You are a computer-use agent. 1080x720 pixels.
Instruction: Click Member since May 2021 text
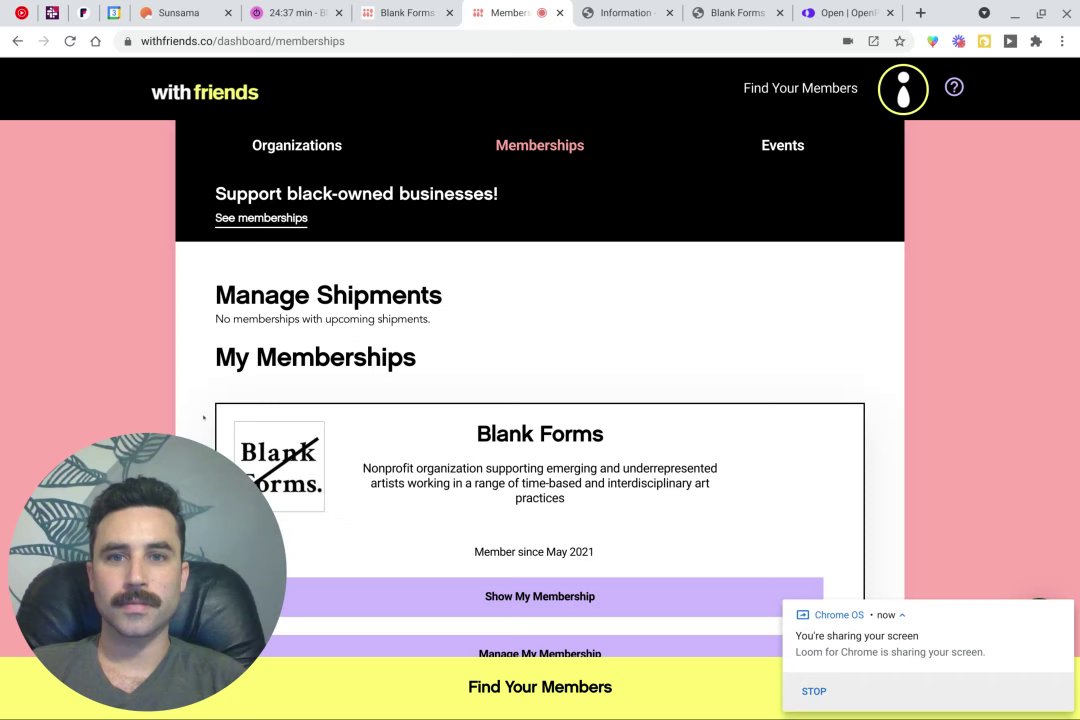(x=534, y=552)
